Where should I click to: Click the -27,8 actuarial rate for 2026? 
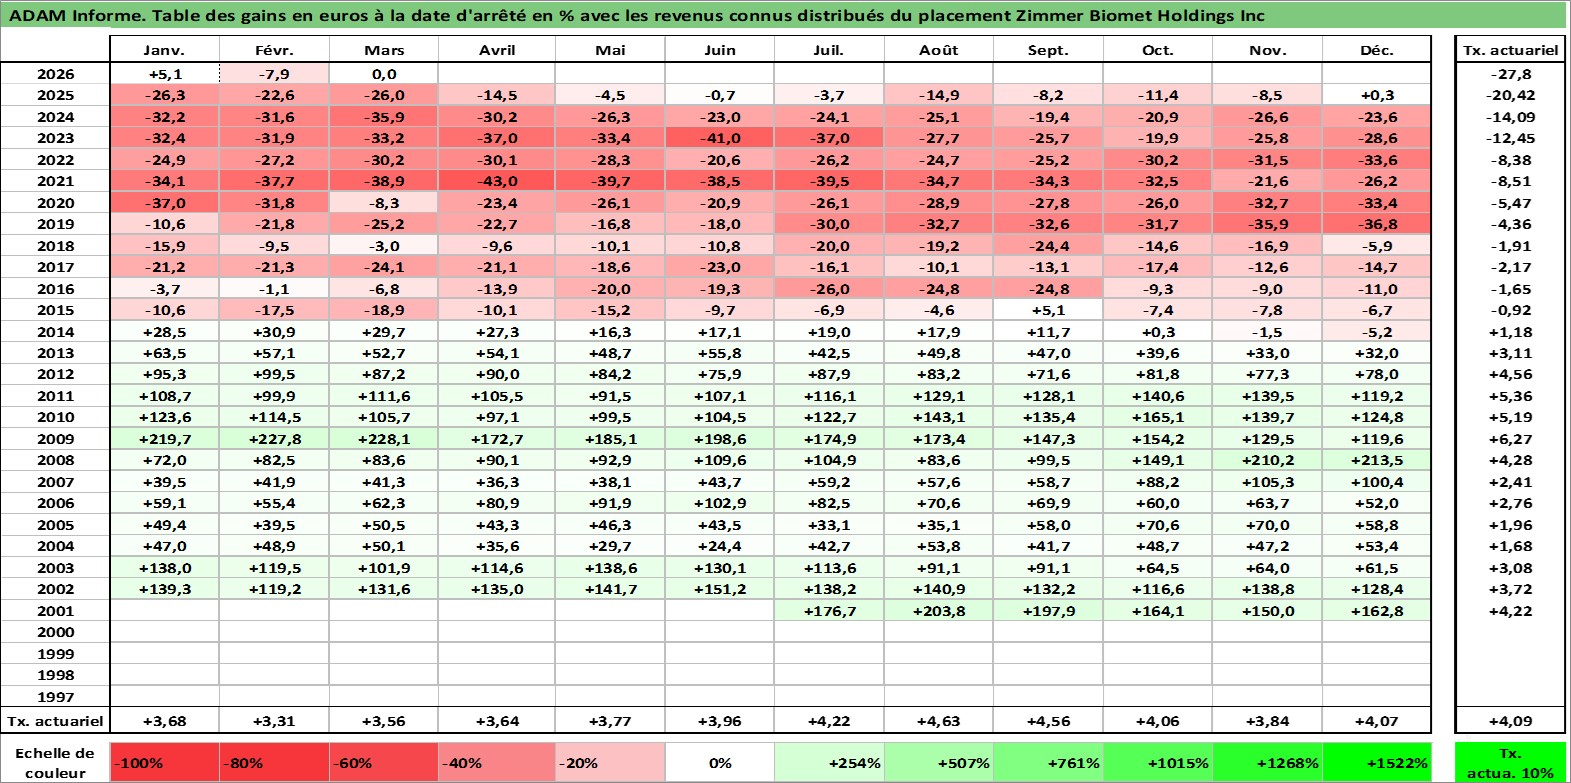point(1510,74)
